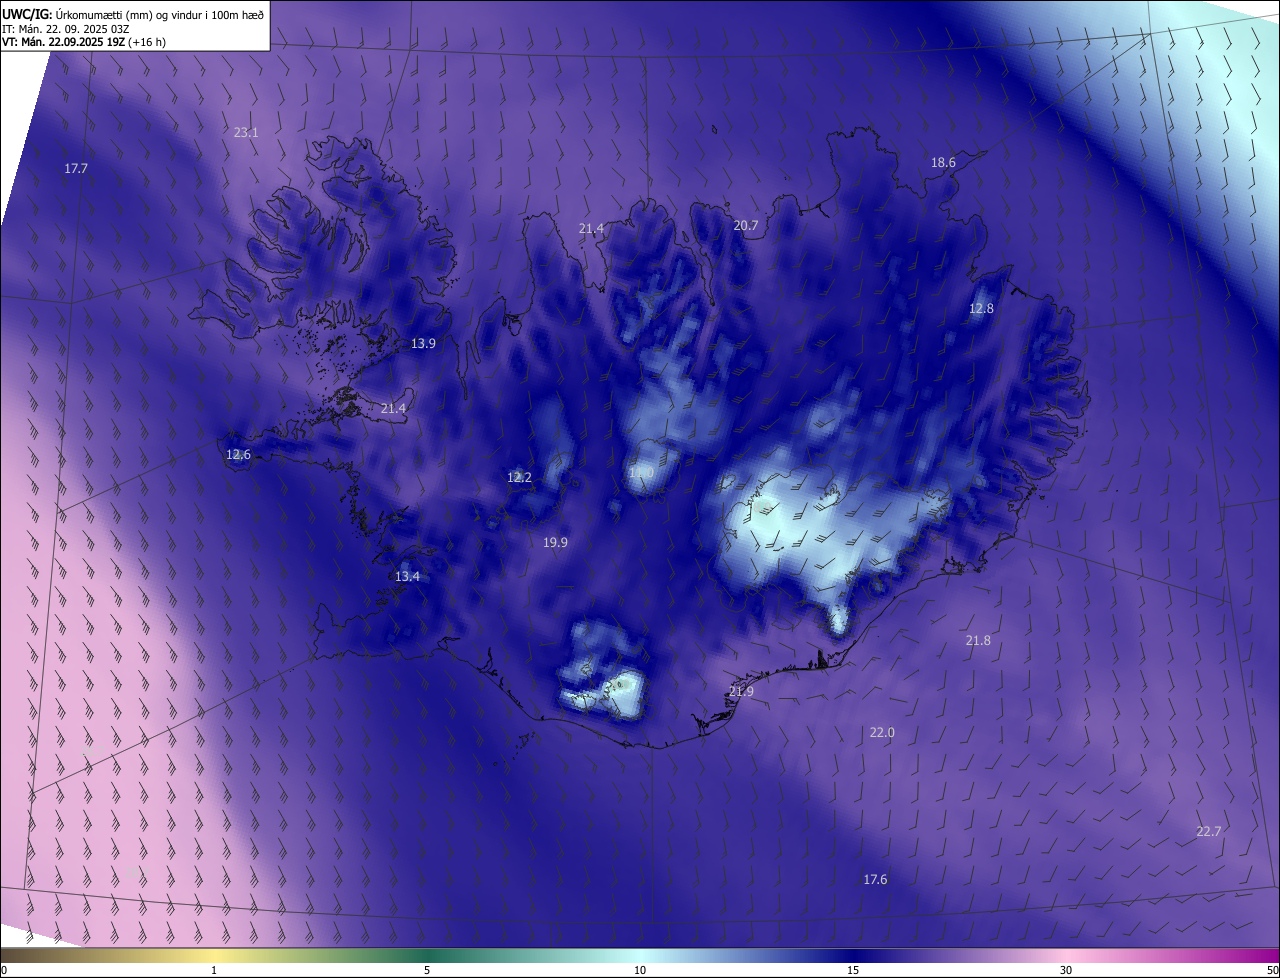This screenshot has height=978, width=1280.
Task: Select the initial time line 'IT: Mán. 22. 09. 2025 03Z'
Action: pos(65,29)
